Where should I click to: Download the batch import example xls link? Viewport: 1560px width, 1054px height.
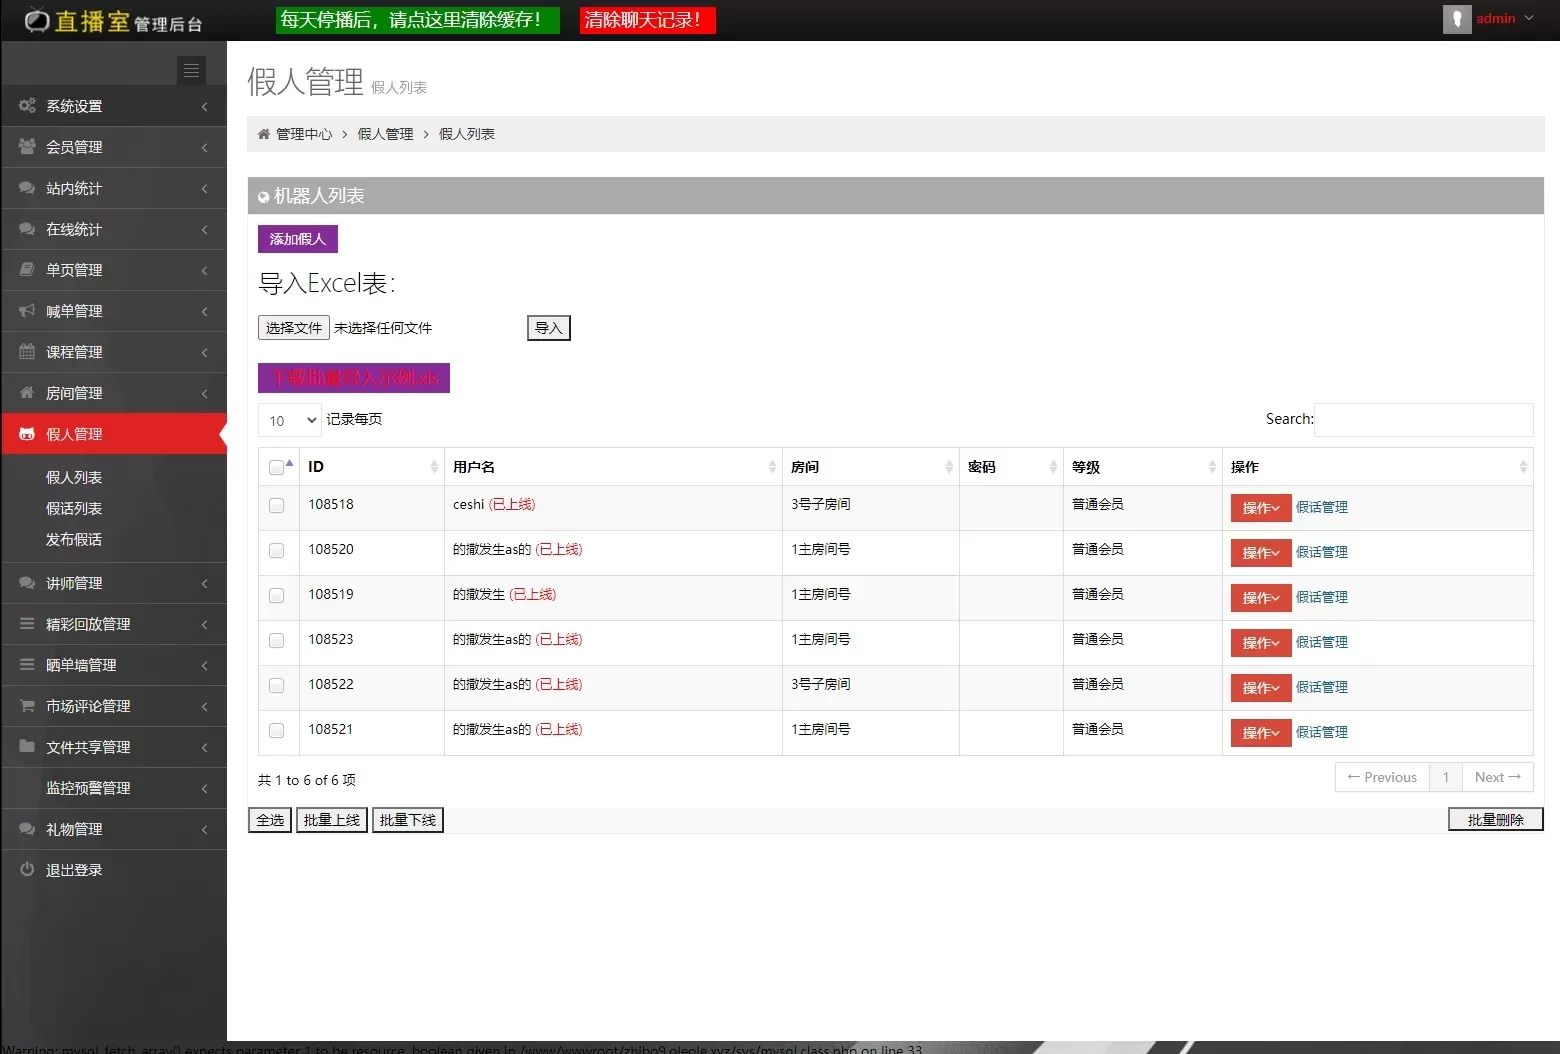tap(354, 377)
